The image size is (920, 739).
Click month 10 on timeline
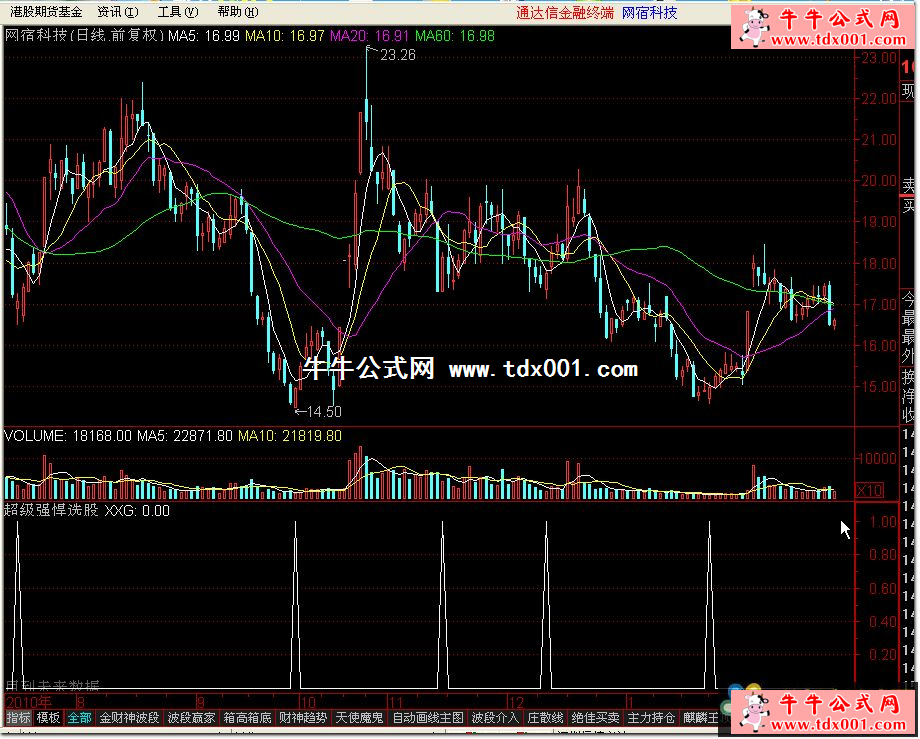point(307,702)
